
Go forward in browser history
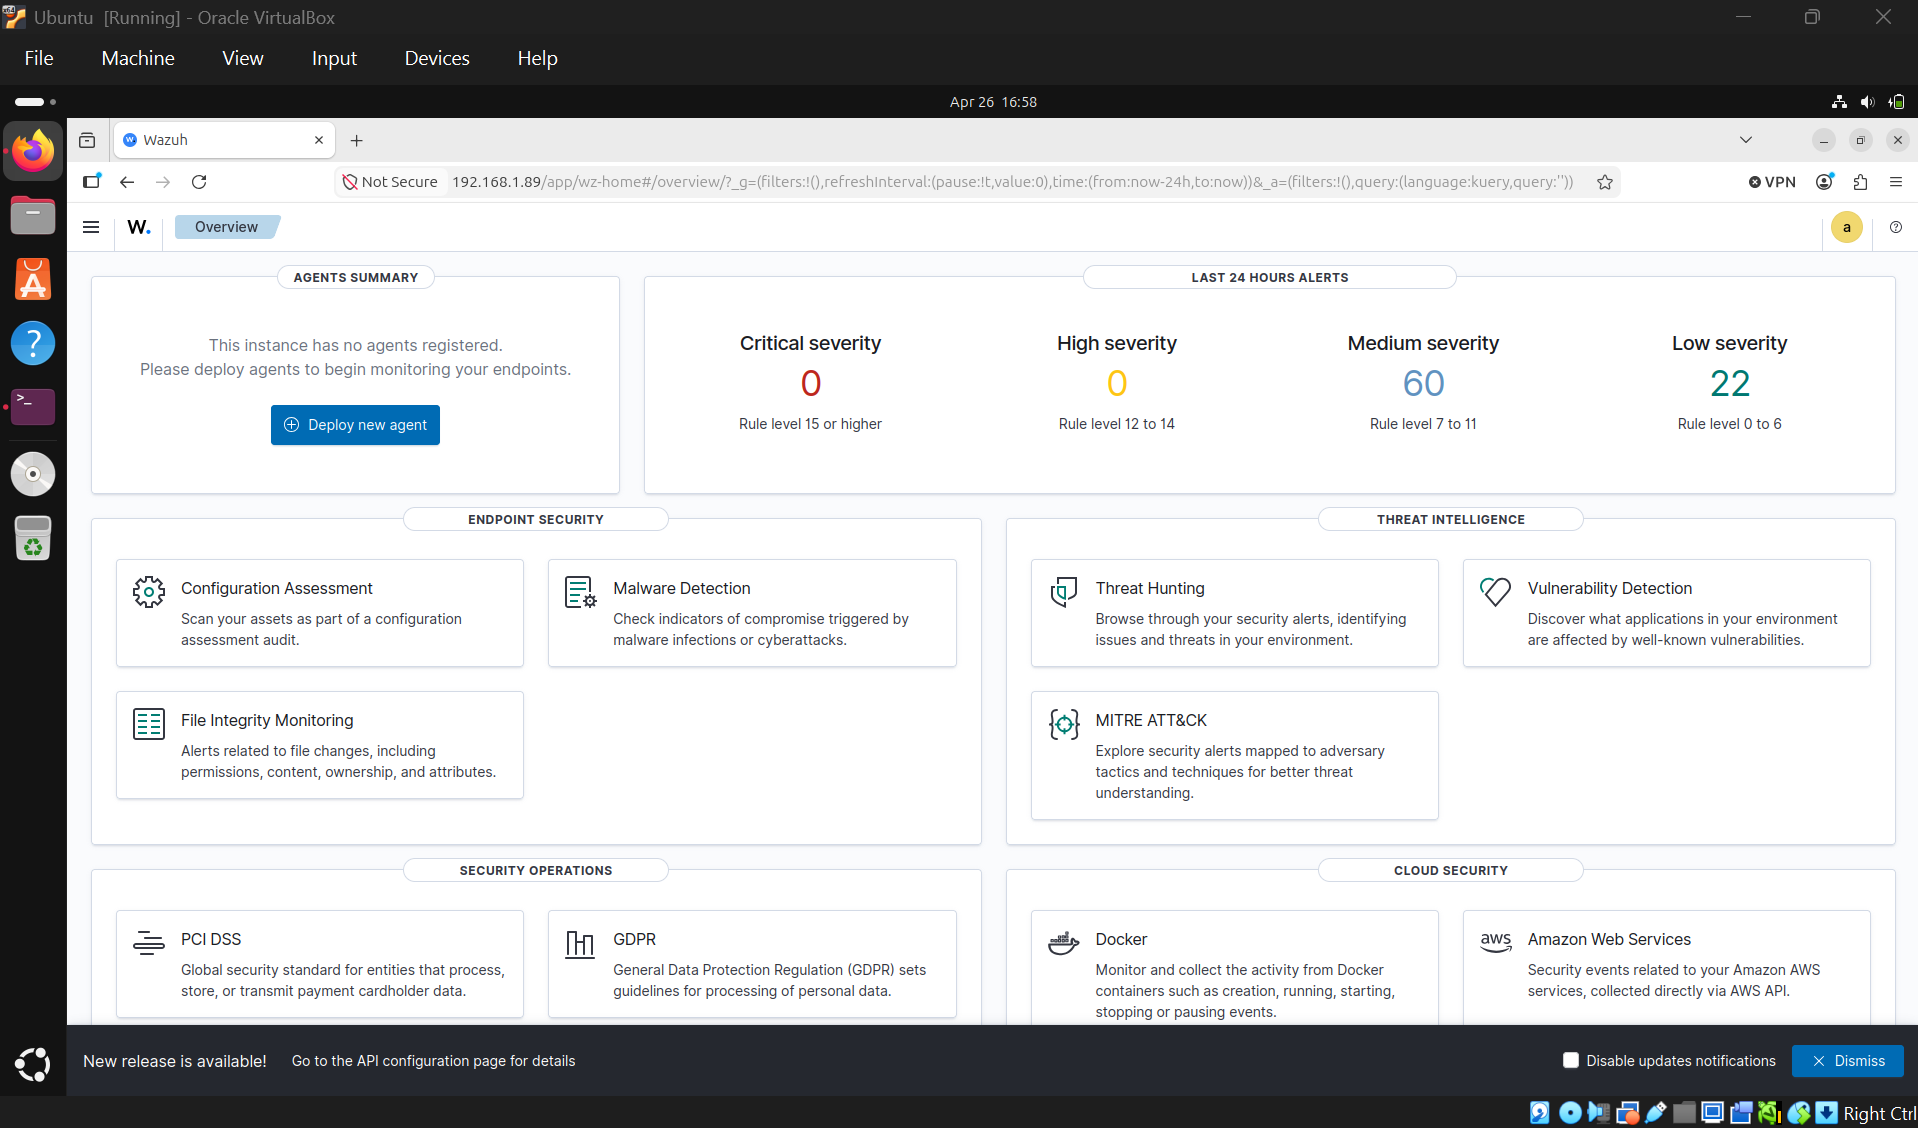(163, 182)
